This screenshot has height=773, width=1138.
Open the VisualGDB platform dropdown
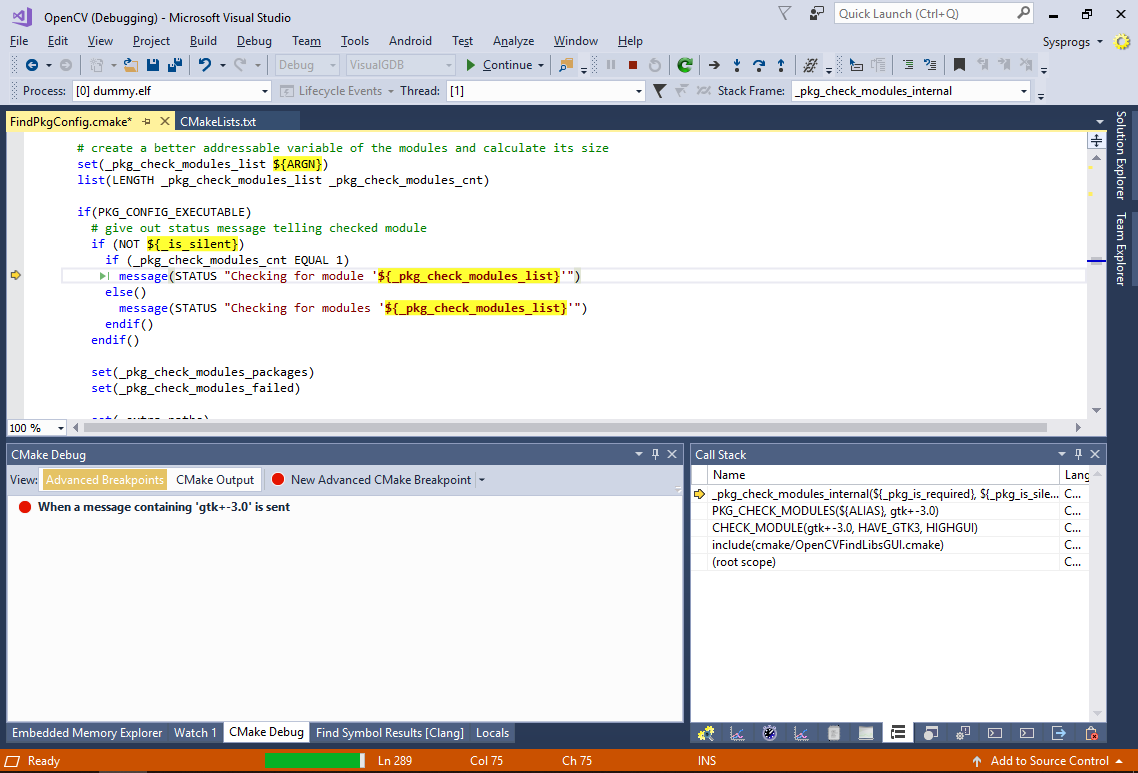point(400,65)
